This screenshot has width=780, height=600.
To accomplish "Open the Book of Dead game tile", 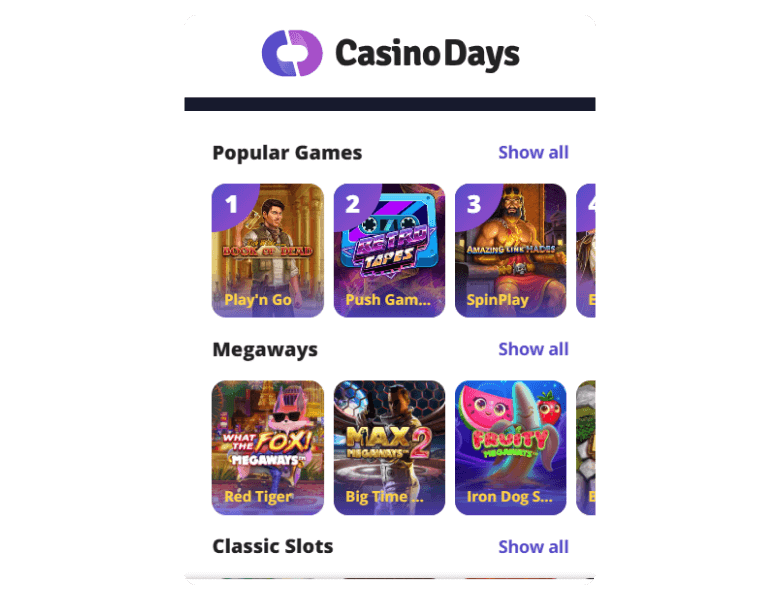I will pyautogui.click(x=268, y=250).
